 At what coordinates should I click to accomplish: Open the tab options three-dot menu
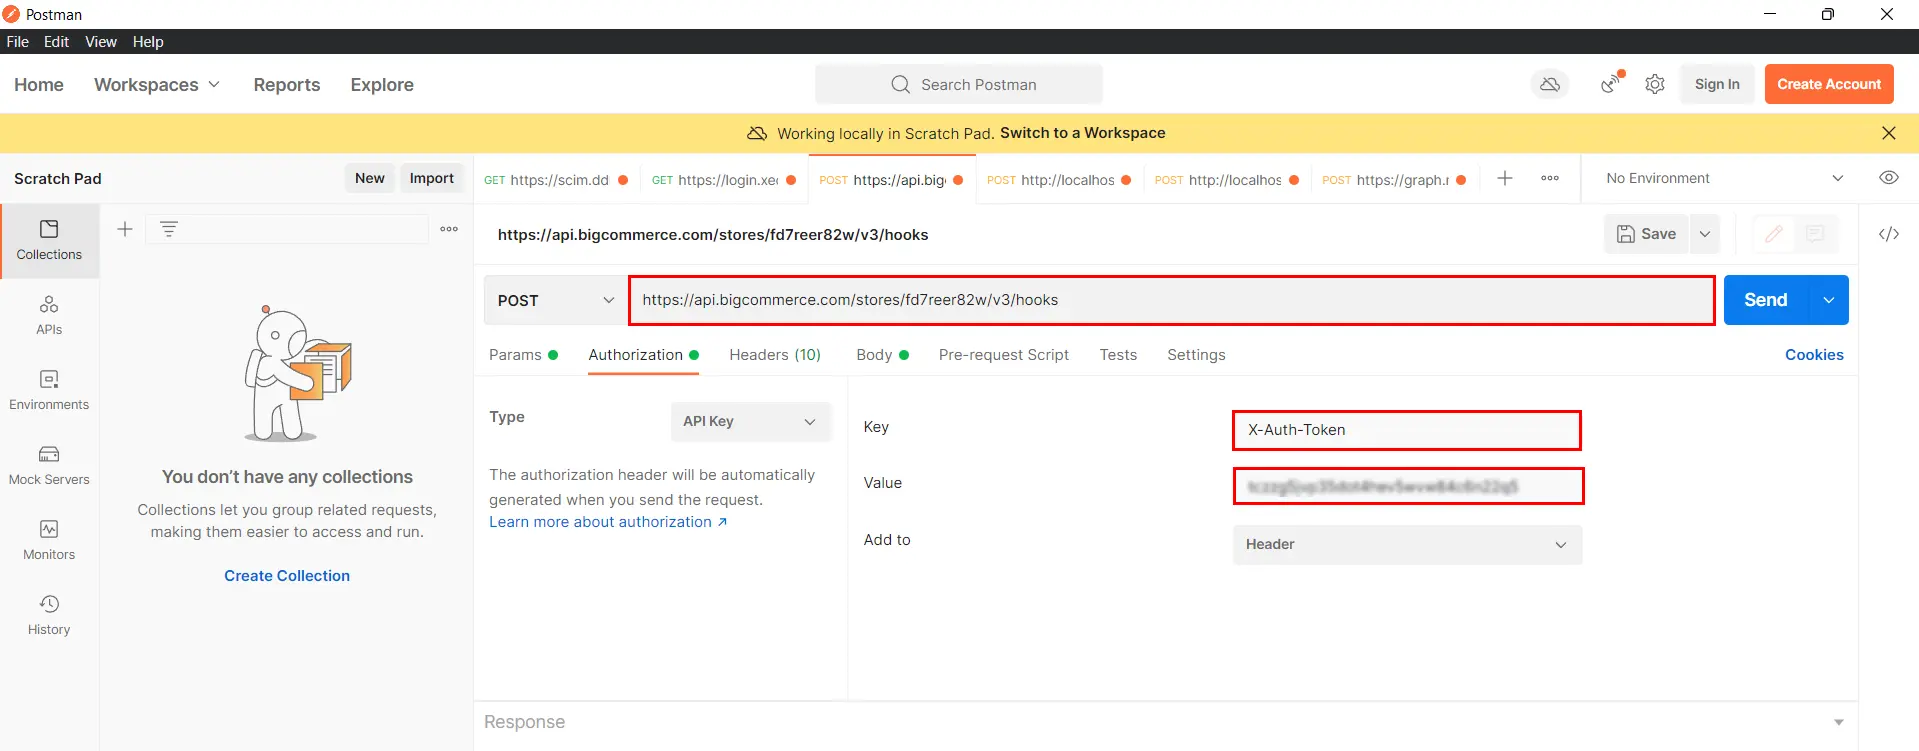pos(1550,178)
